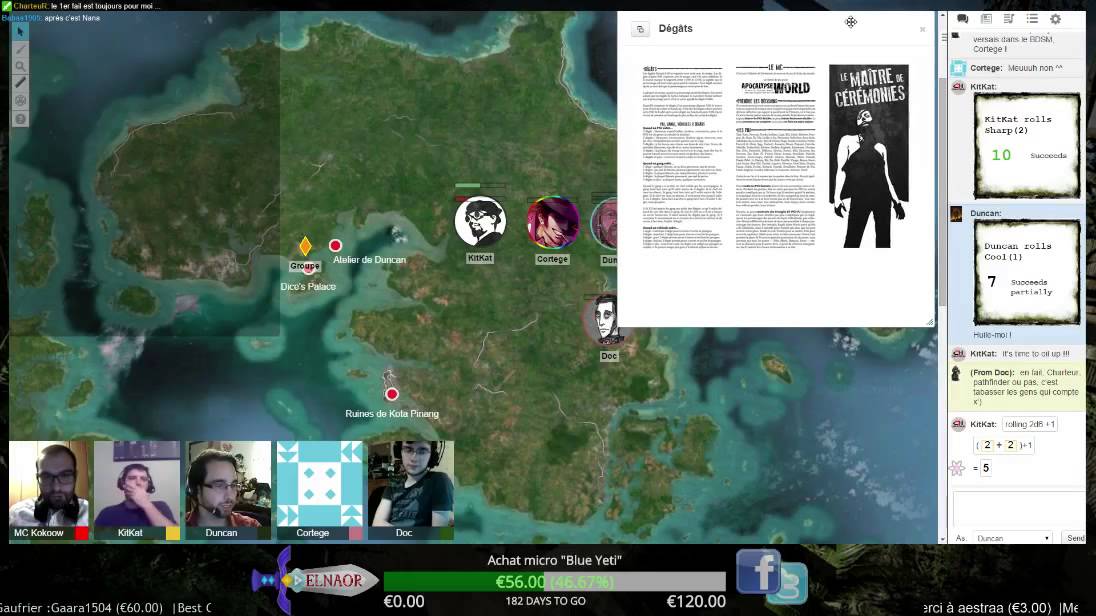1096x616 pixels.
Task: Click the 'rolling 2d6+1' roll formula
Action: click(x=1030, y=424)
